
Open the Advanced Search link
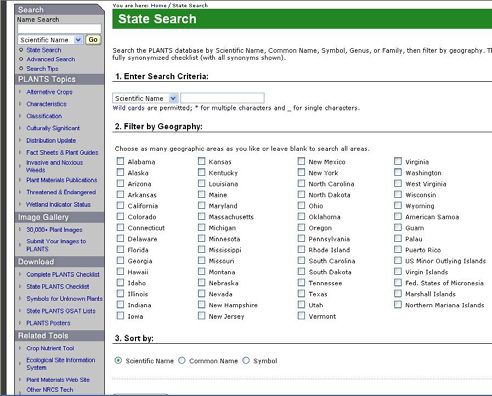click(51, 59)
